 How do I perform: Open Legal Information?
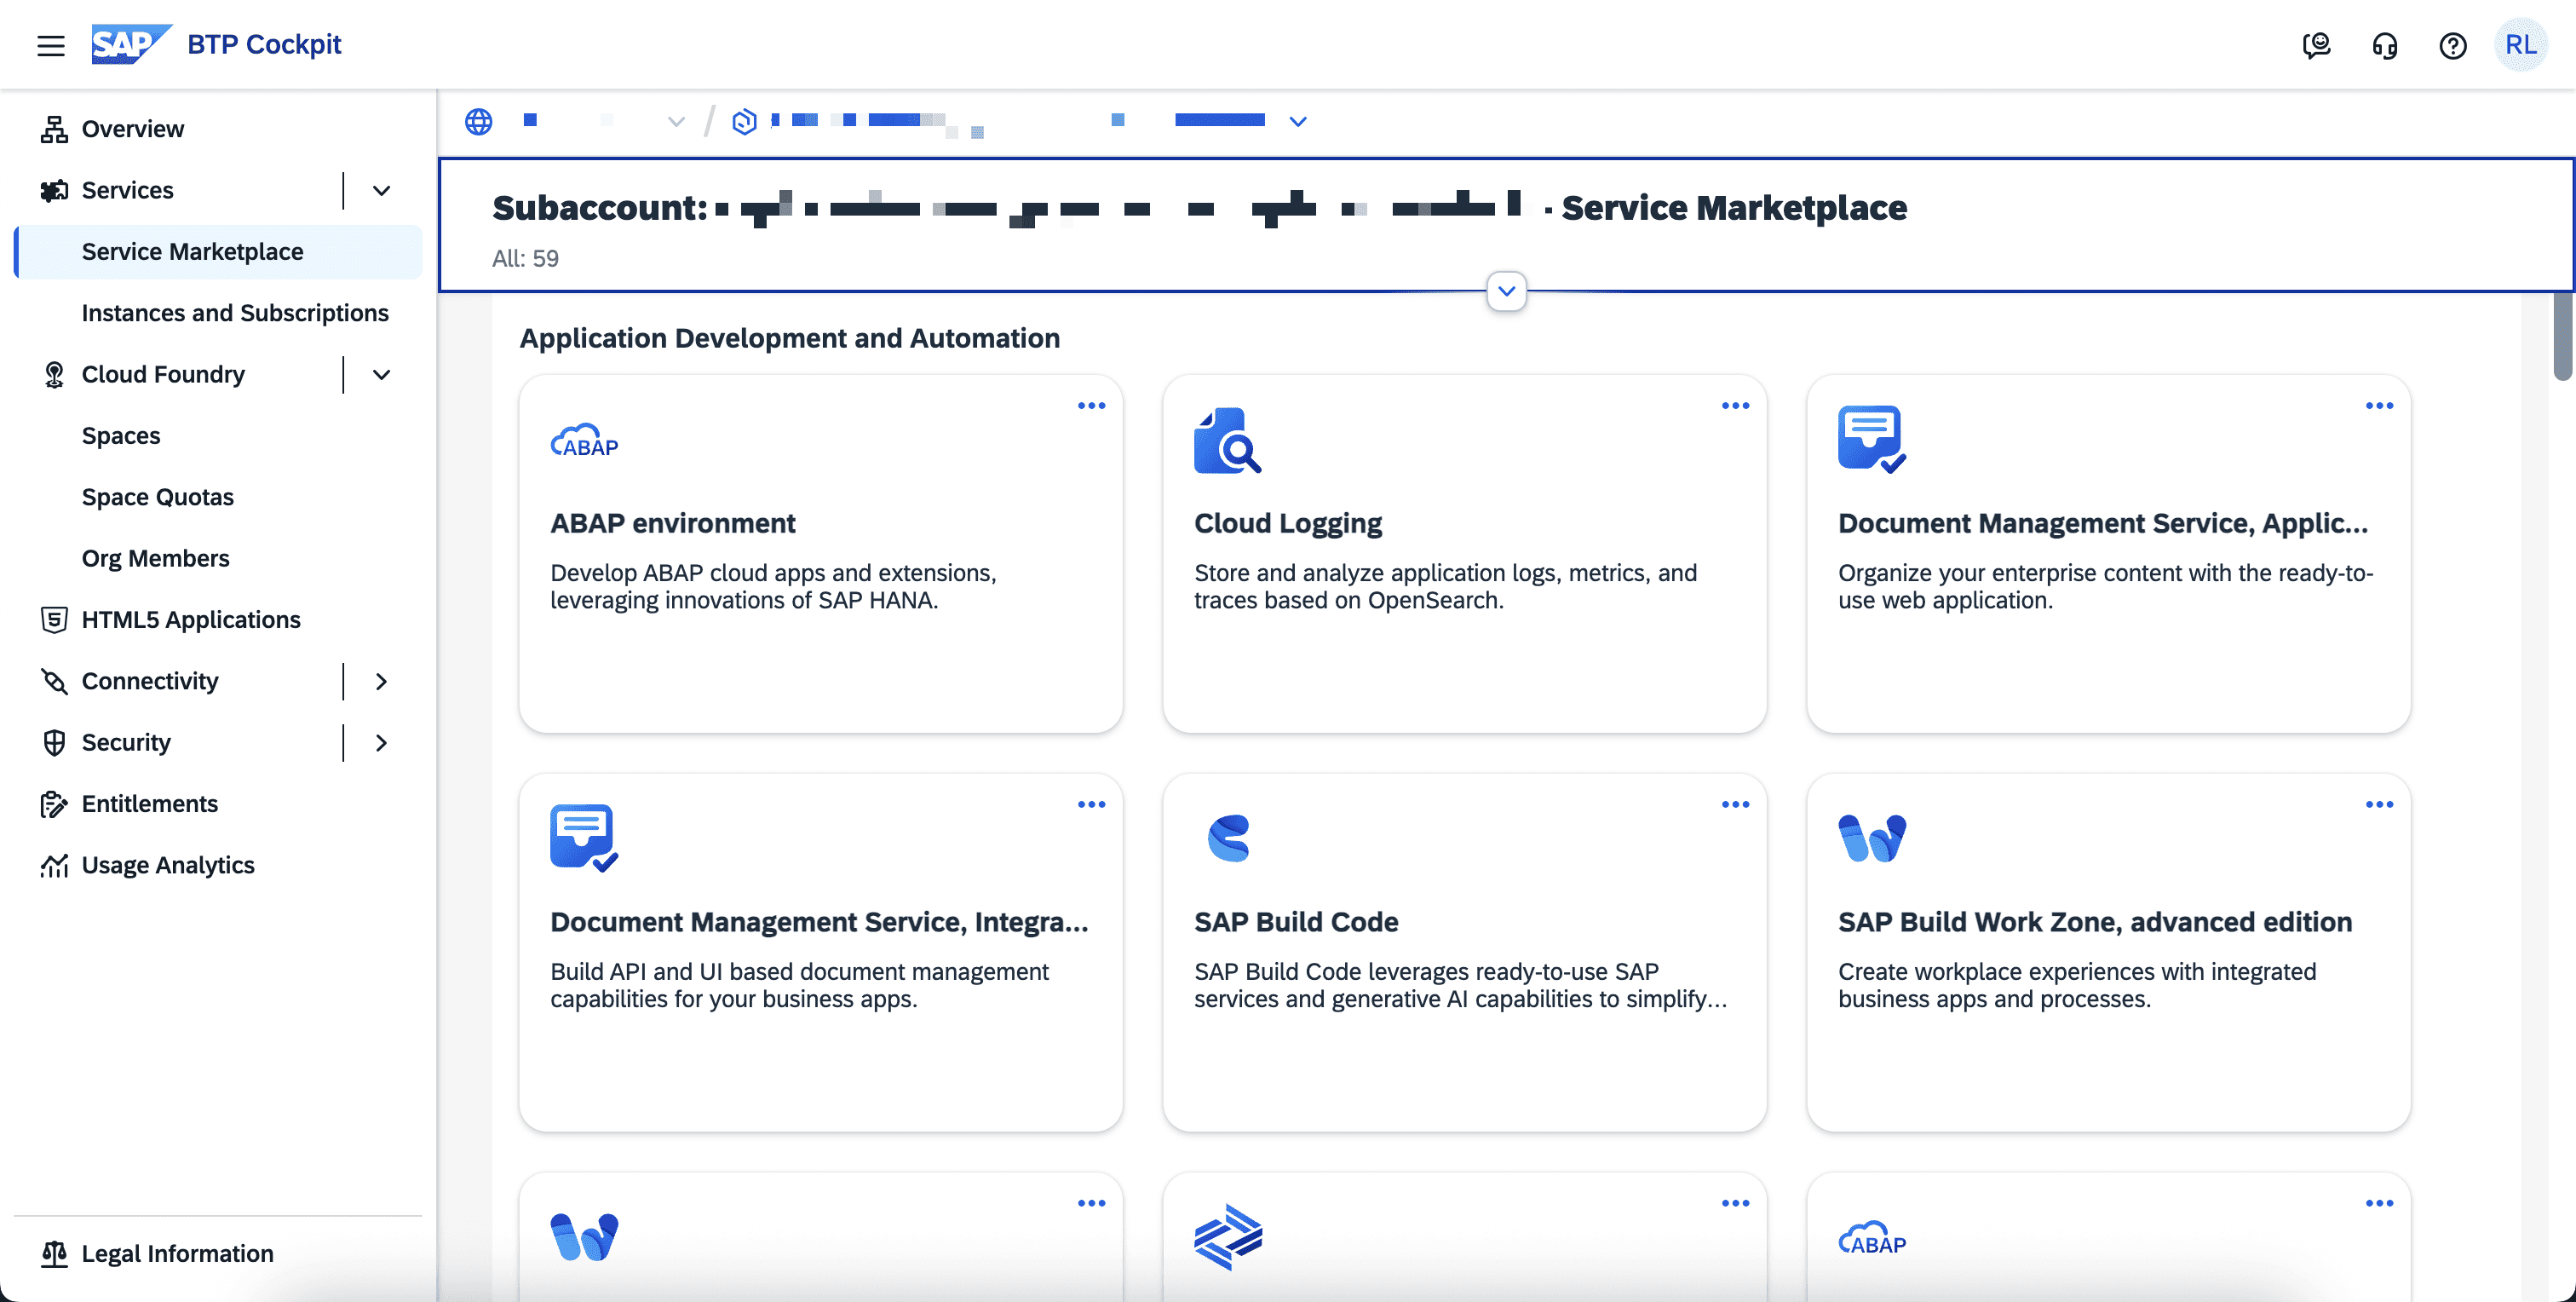[x=177, y=1253]
